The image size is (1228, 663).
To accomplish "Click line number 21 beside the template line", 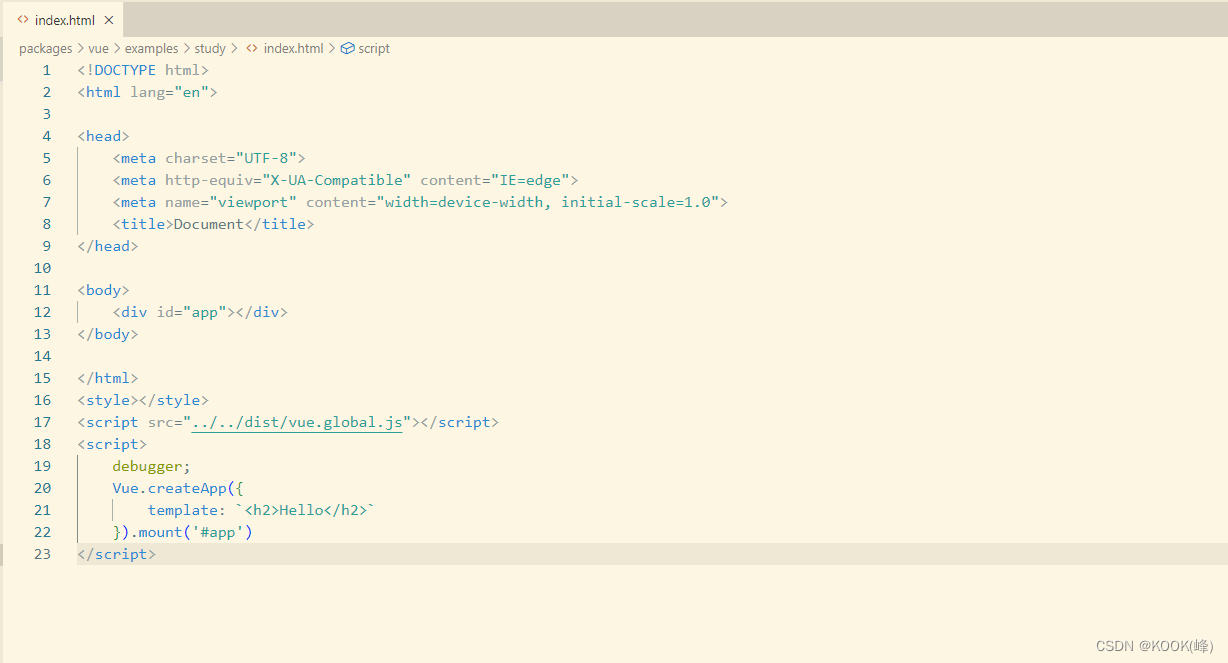I will point(42,510).
